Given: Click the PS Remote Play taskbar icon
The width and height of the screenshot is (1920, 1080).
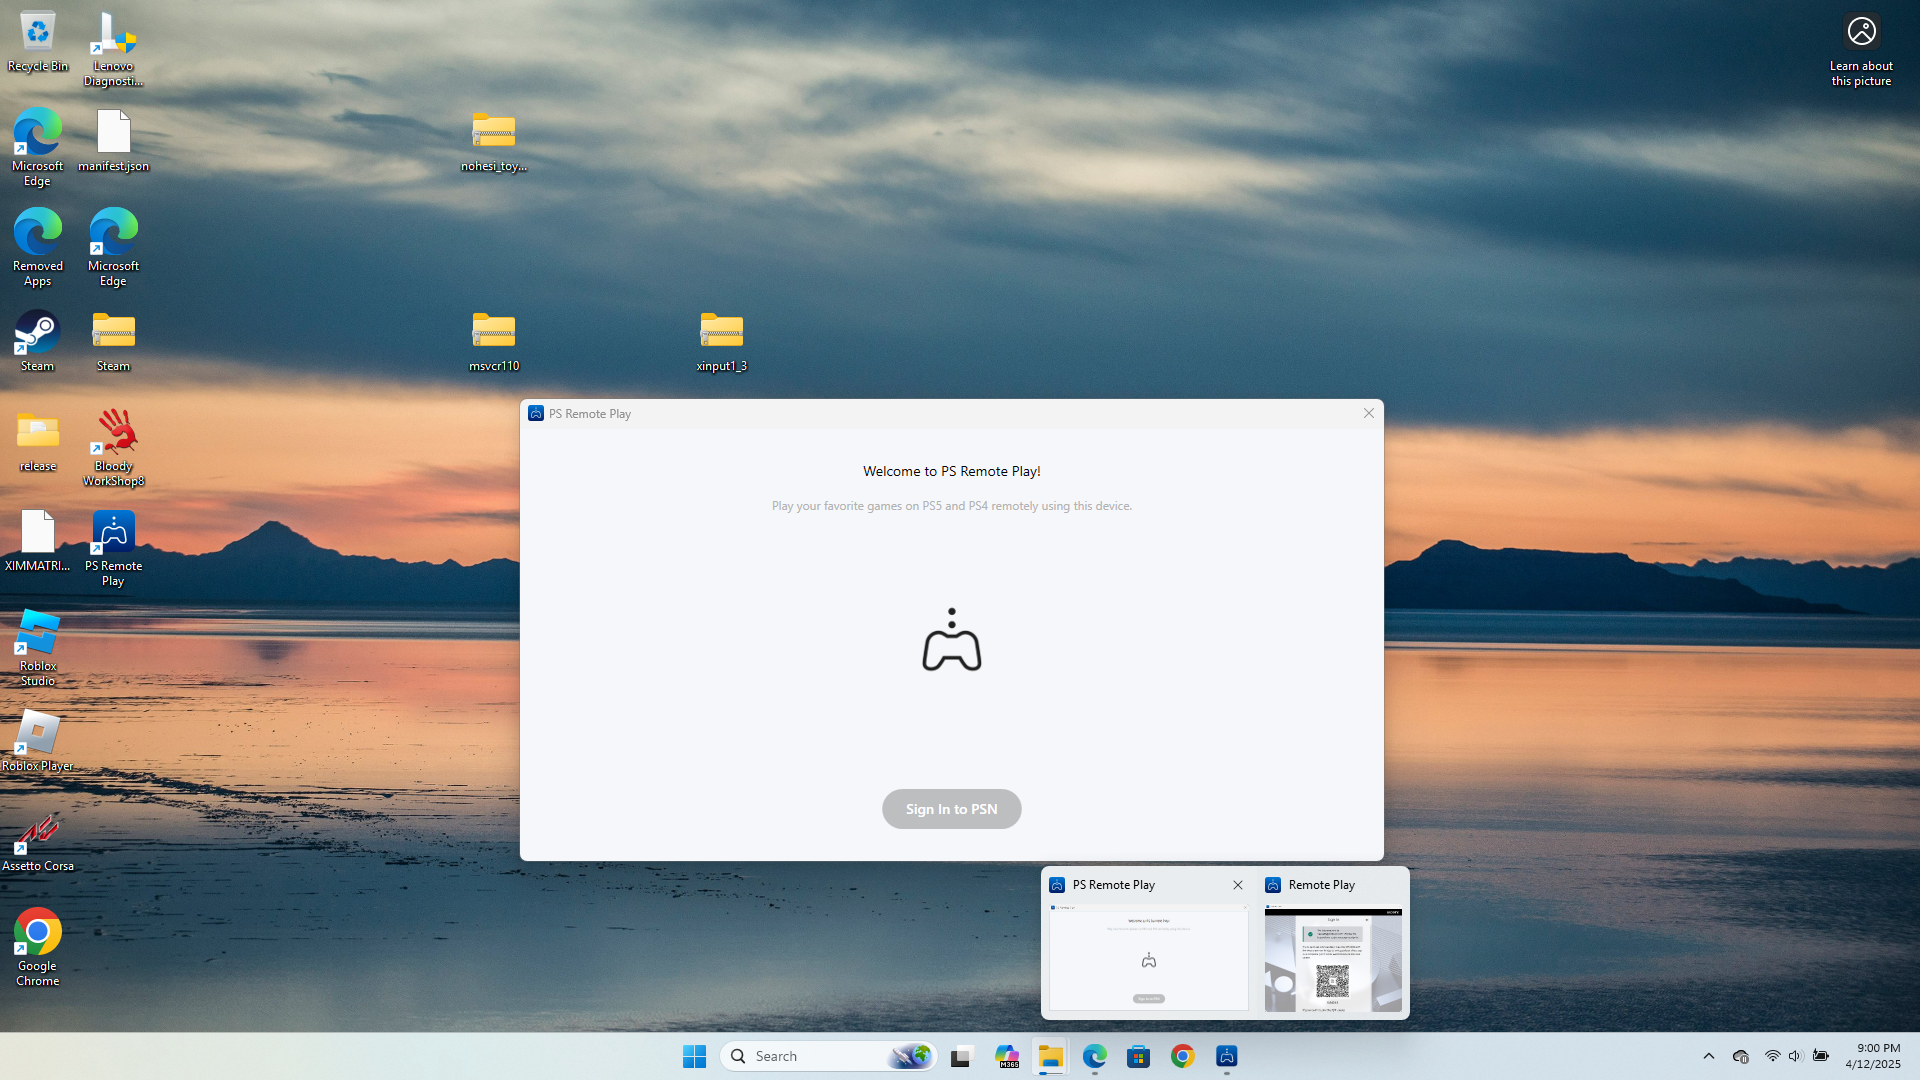Looking at the screenshot, I should [1227, 1056].
